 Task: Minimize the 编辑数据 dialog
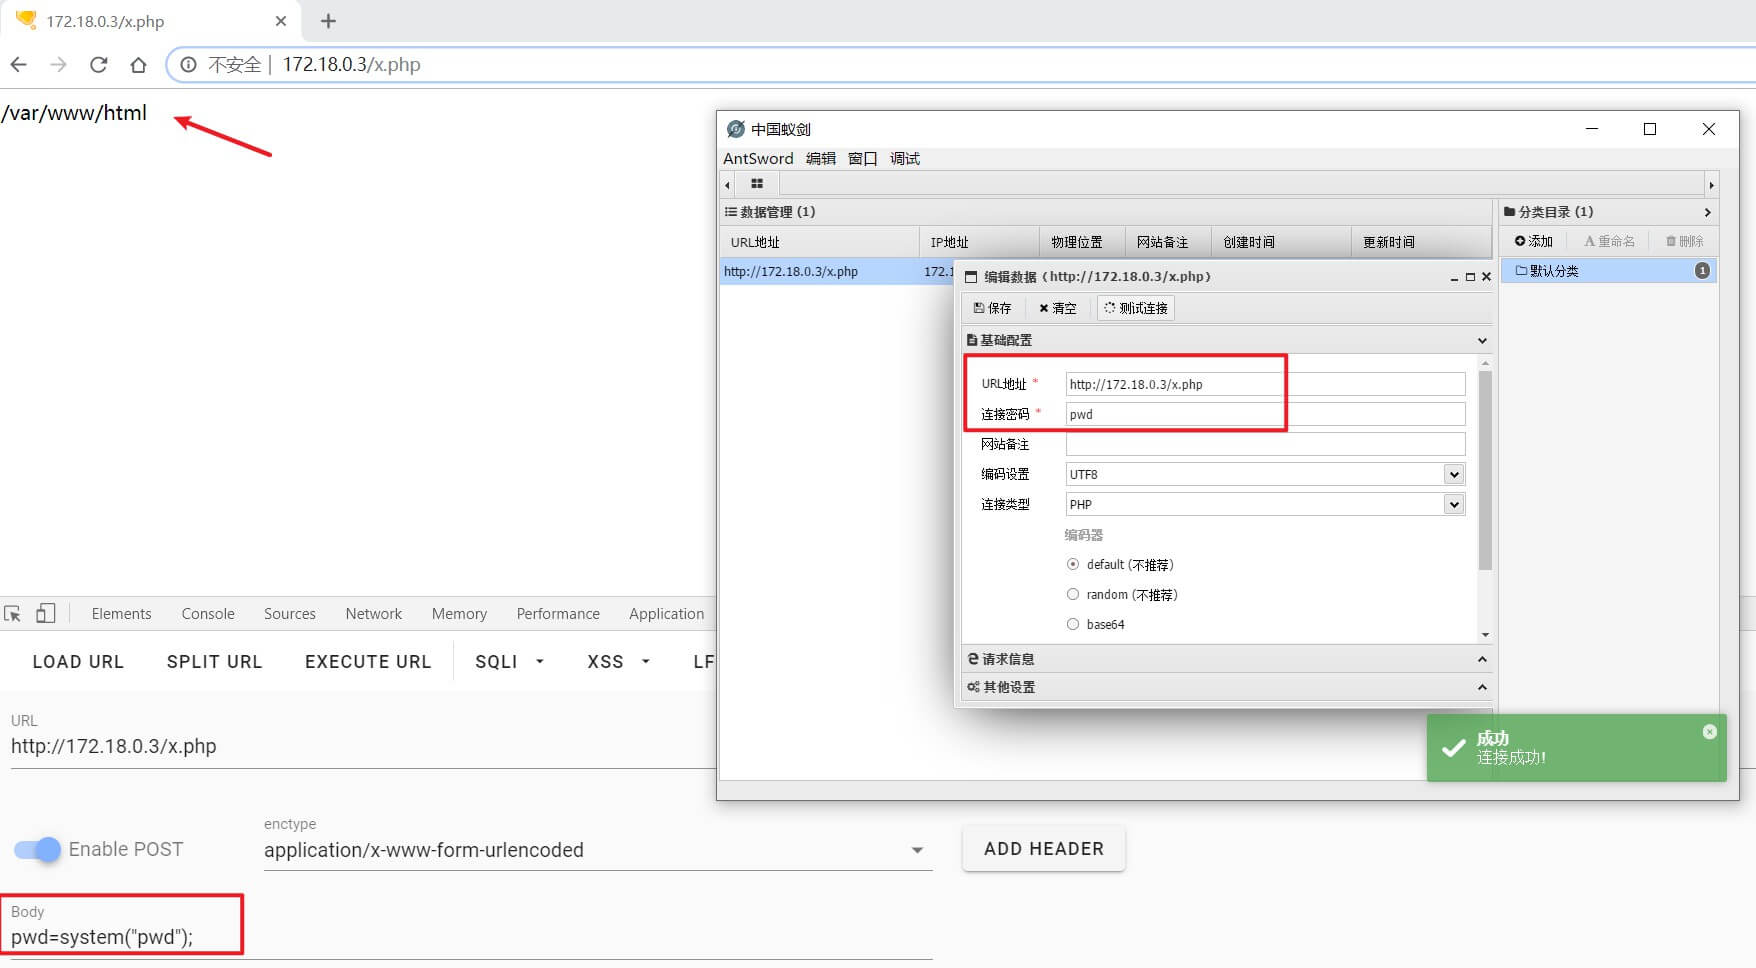click(x=1454, y=277)
